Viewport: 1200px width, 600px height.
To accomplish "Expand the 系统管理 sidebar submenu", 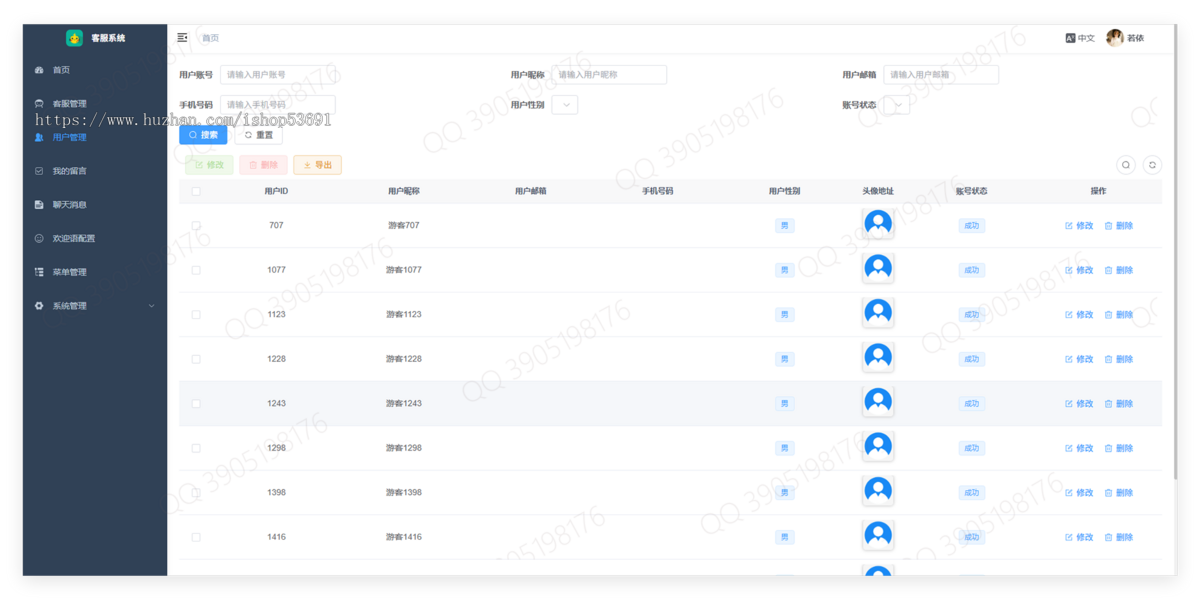I will coord(95,306).
